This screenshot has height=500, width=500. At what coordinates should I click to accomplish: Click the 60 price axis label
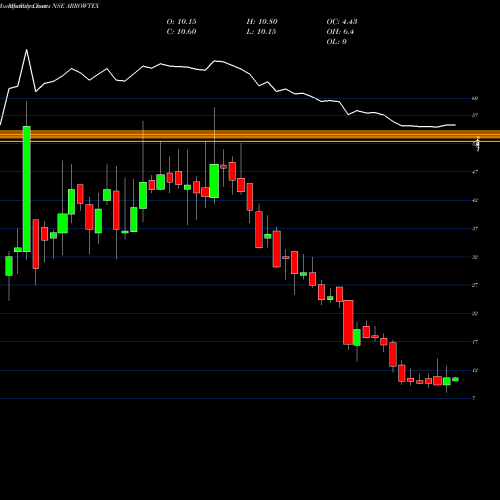click(x=475, y=98)
